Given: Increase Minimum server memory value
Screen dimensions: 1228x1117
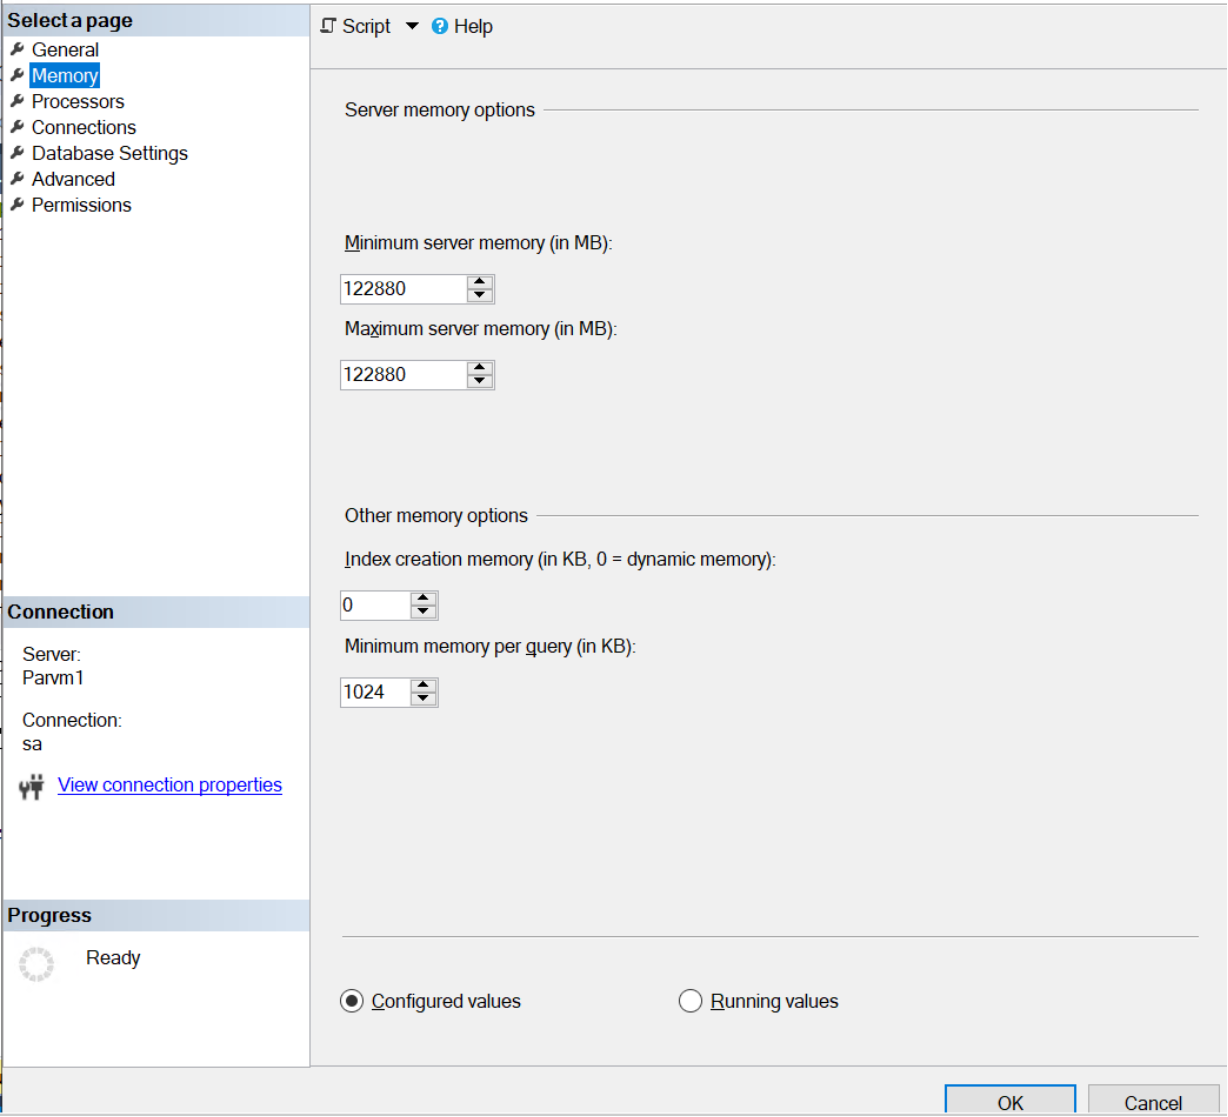Looking at the screenshot, I should [x=480, y=283].
